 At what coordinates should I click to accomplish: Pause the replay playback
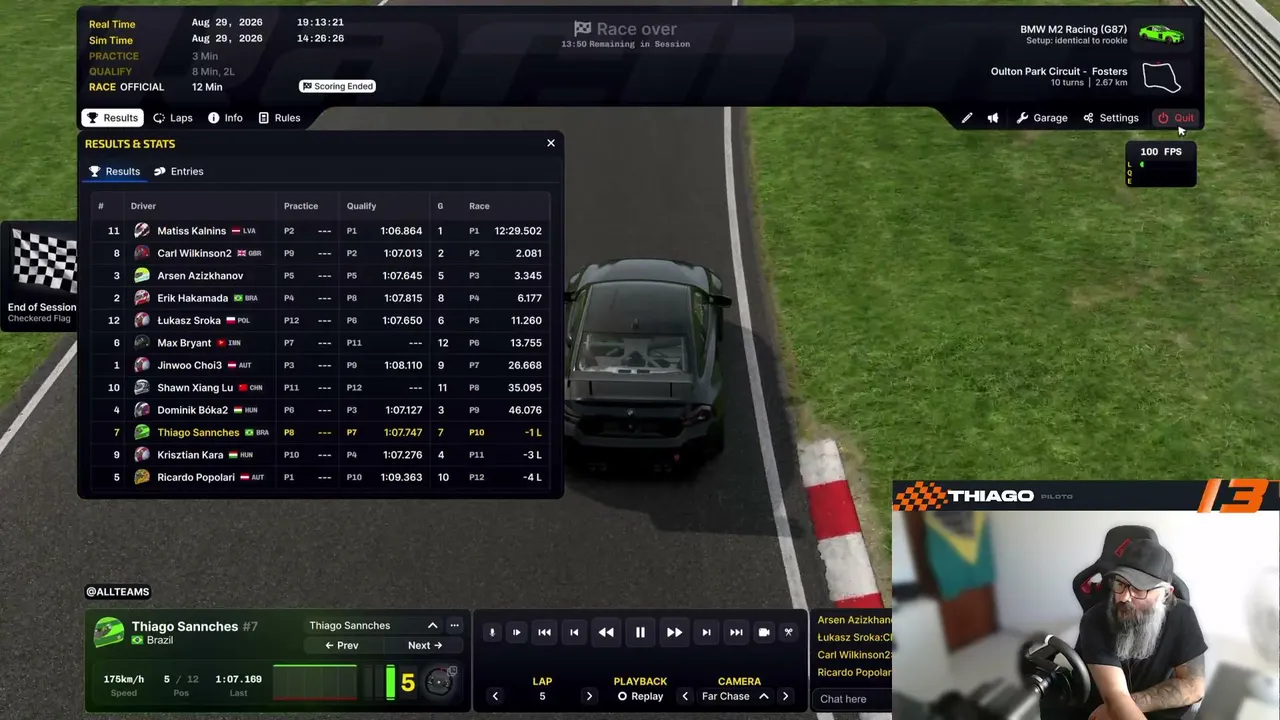tap(640, 632)
